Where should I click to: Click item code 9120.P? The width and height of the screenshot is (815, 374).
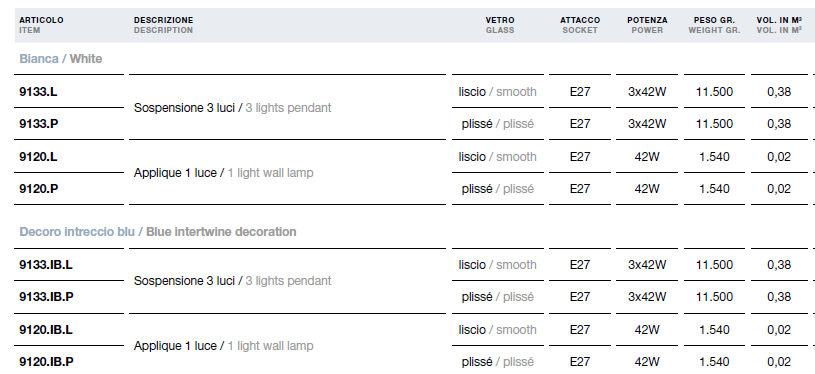pos(38,189)
